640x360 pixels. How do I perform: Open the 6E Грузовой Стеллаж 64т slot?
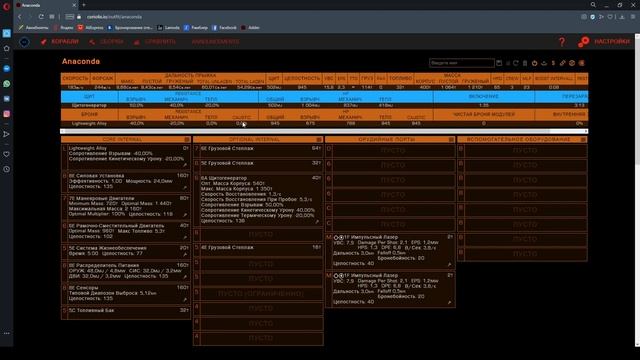258,151
